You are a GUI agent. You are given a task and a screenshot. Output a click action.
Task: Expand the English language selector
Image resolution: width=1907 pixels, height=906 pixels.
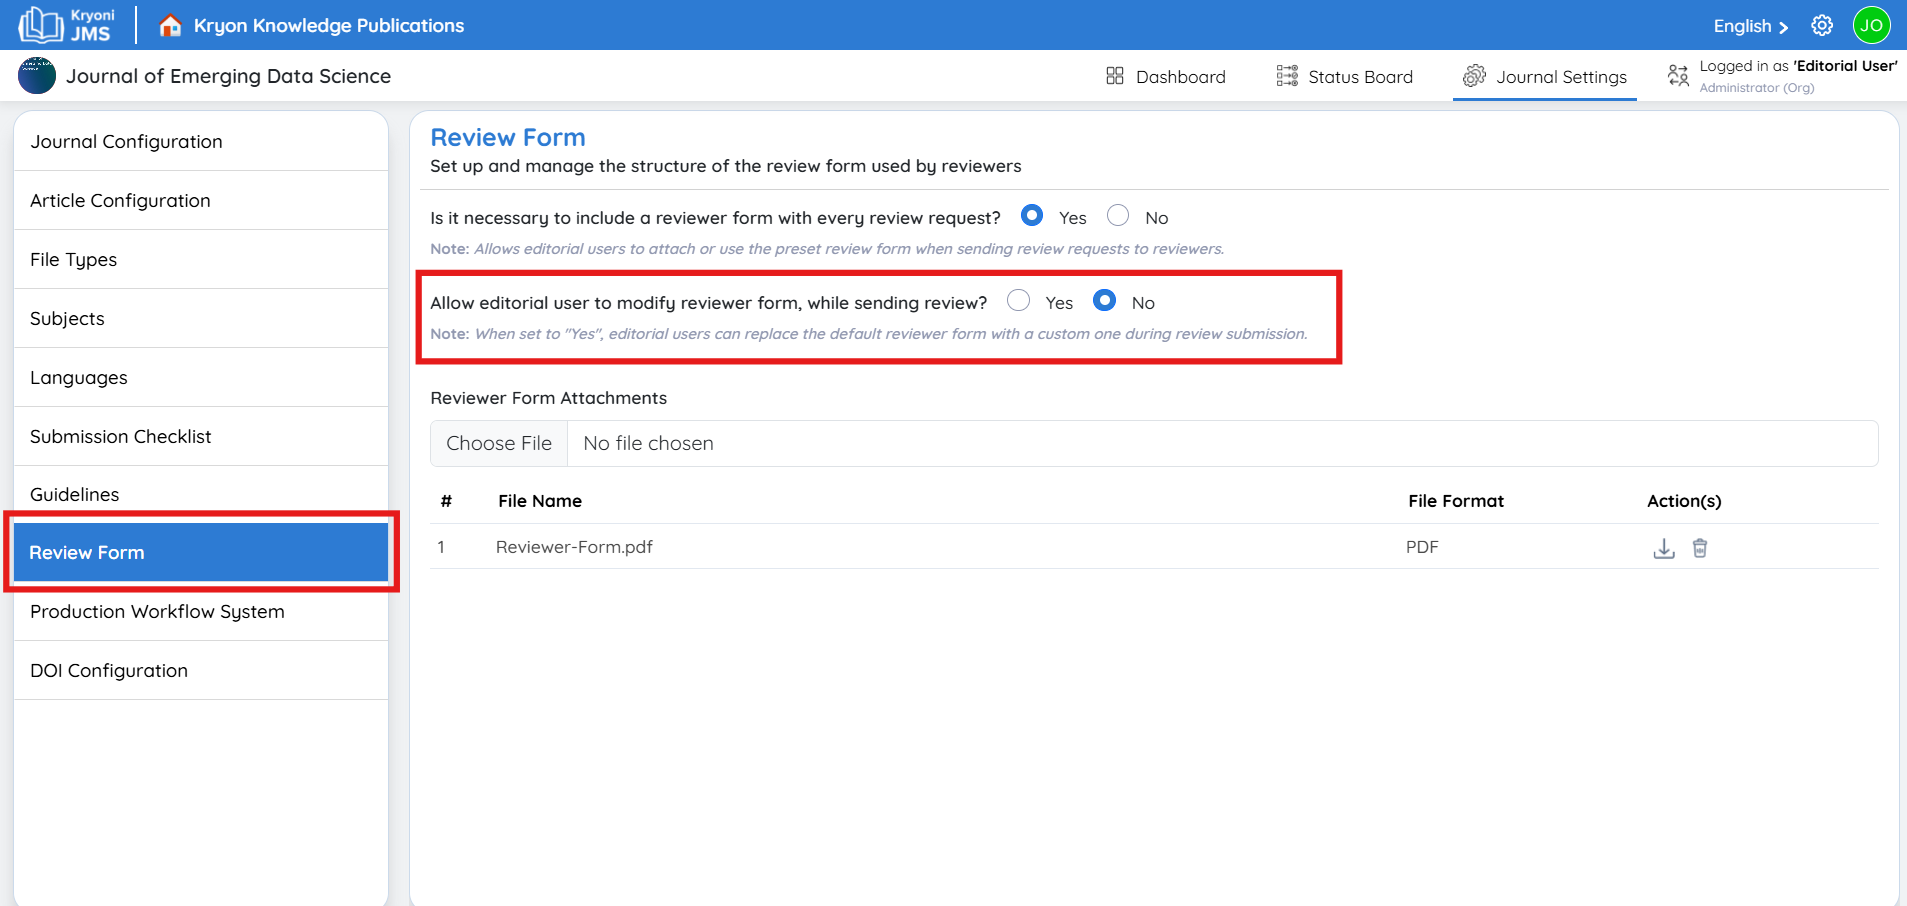1750,26
